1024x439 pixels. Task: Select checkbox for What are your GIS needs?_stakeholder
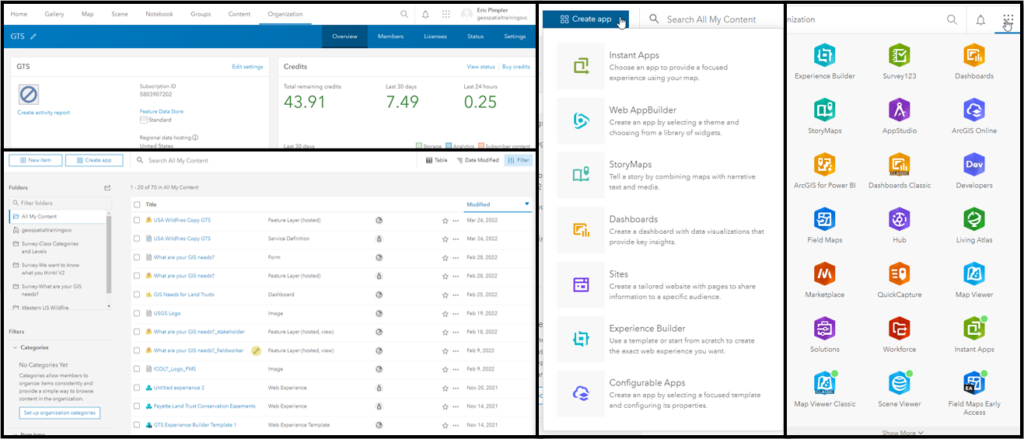click(x=136, y=332)
